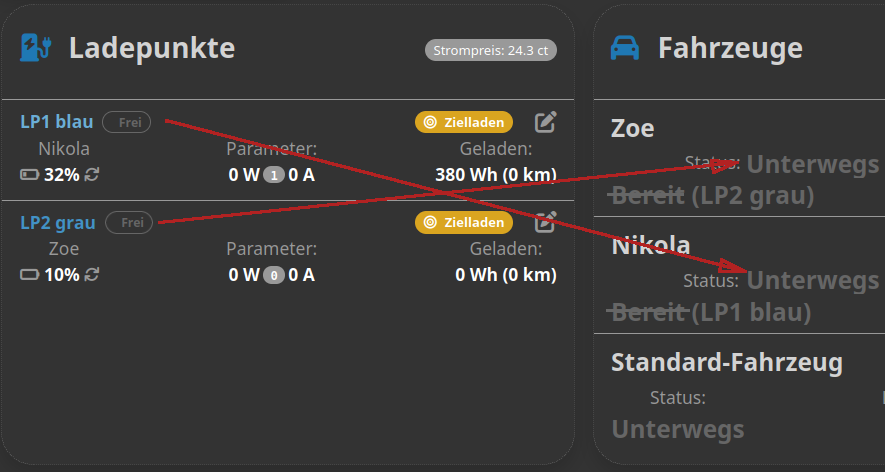This screenshot has width=885, height=472.
Task: Refresh Nikola's 32% state of charge
Action: [x=91, y=174]
